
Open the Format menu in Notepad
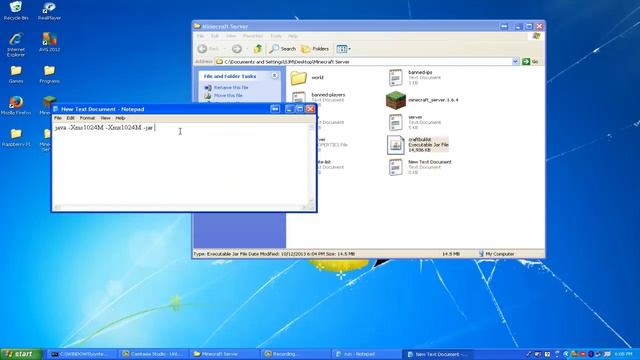coord(87,118)
